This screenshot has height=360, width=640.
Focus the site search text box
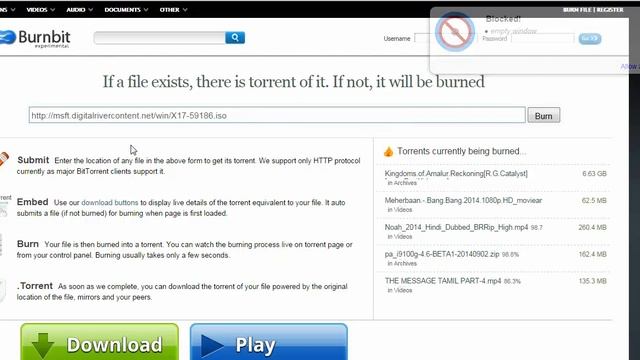coord(160,38)
